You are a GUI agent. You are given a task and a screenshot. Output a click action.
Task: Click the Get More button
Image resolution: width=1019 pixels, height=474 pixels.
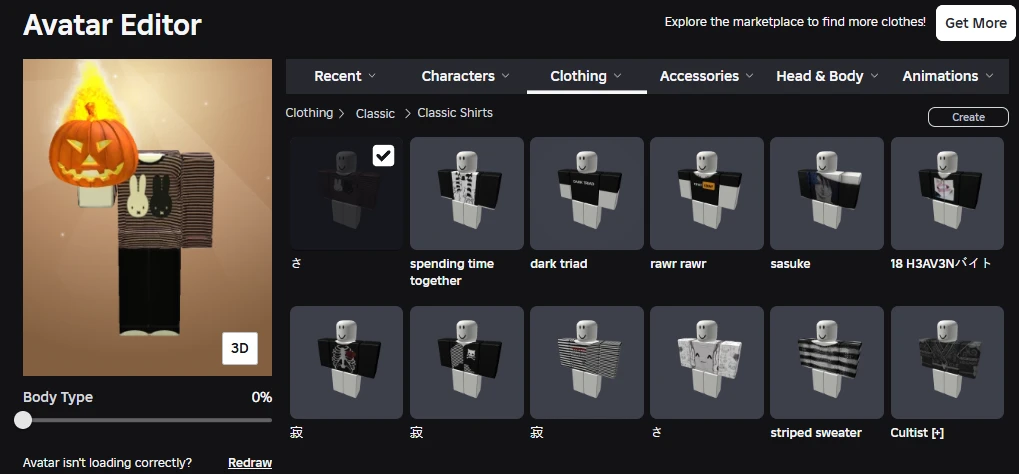click(x=975, y=23)
